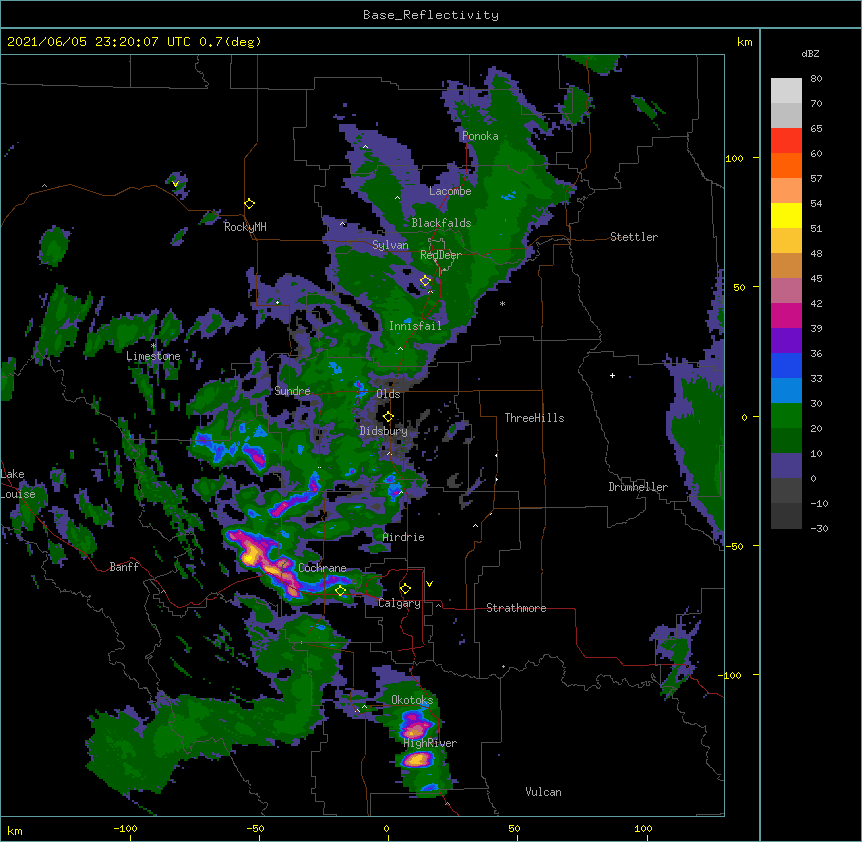Viewport: 862px width, 842px height.
Task: Click the Didsbury city label
Action: [x=384, y=431]
